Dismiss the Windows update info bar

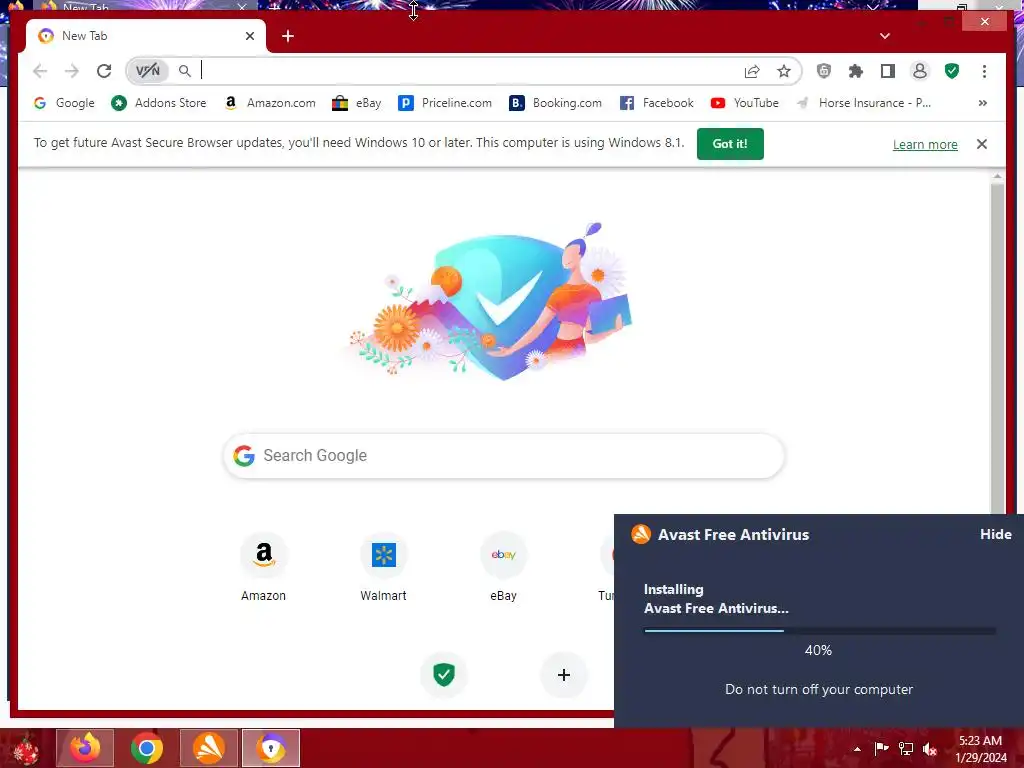(982, 144)
